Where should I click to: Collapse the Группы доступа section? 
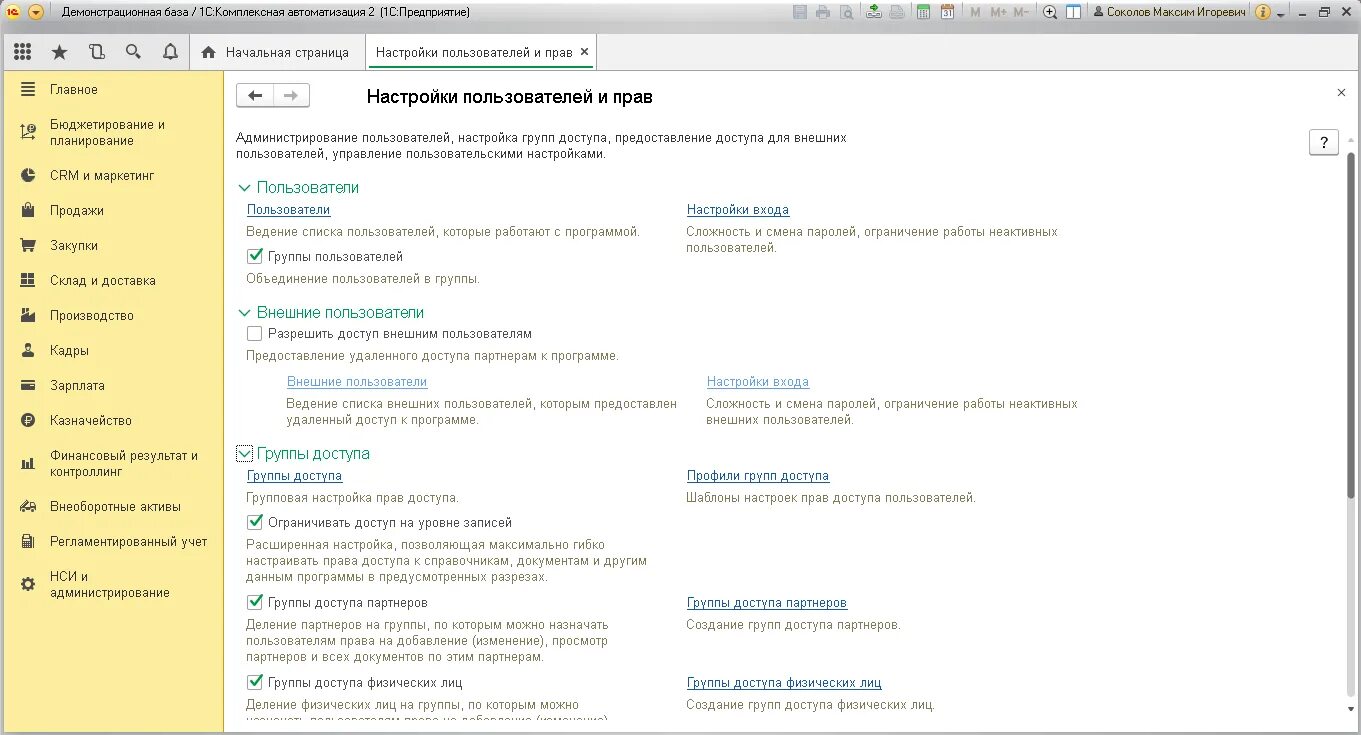(245, 453)
